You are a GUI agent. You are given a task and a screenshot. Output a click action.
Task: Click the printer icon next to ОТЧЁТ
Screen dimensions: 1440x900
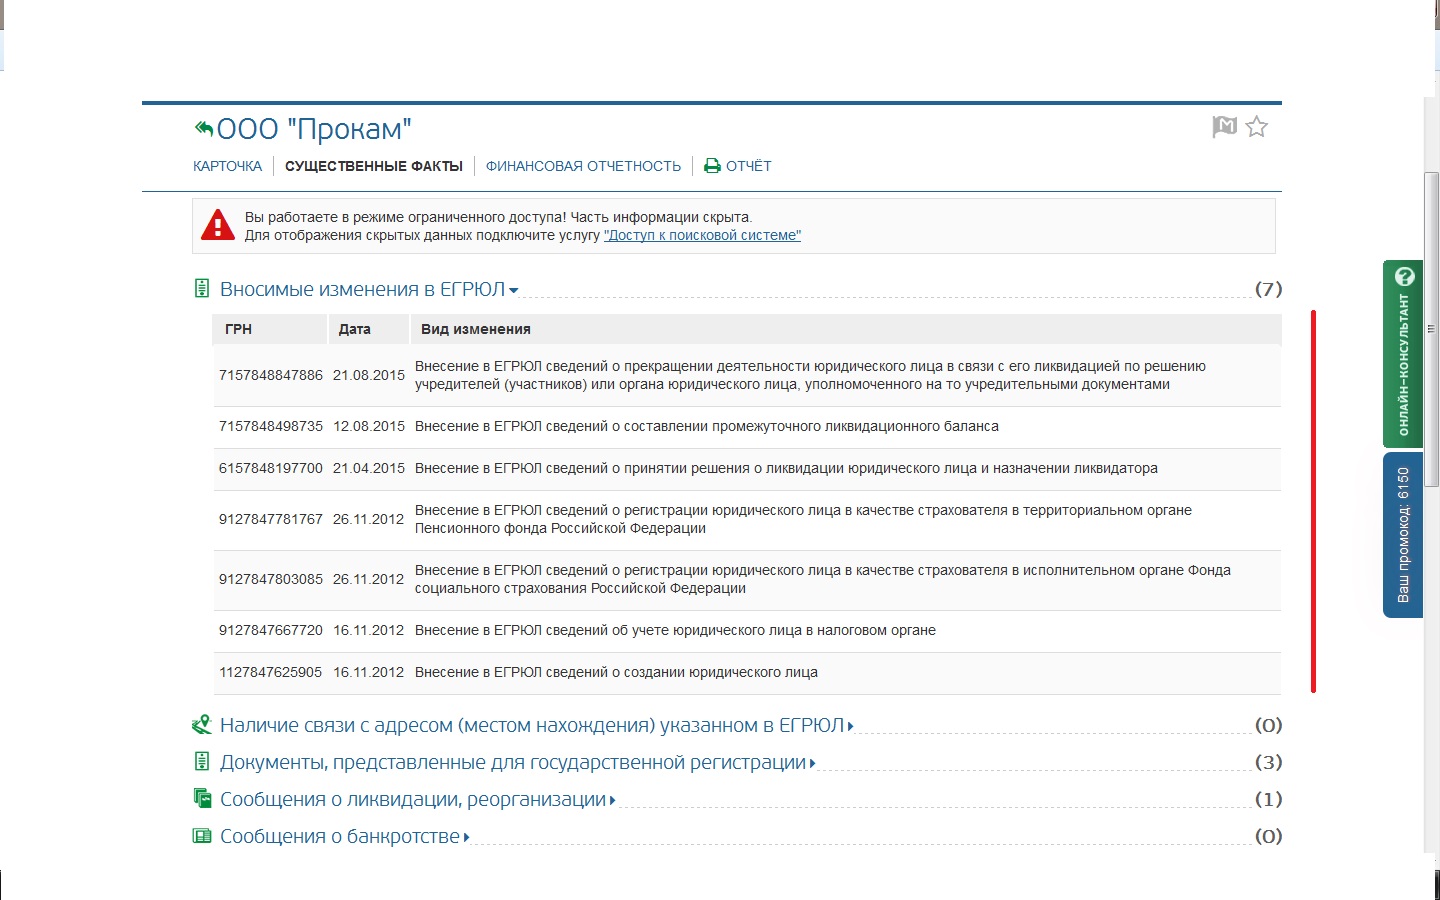coord(712,166)
